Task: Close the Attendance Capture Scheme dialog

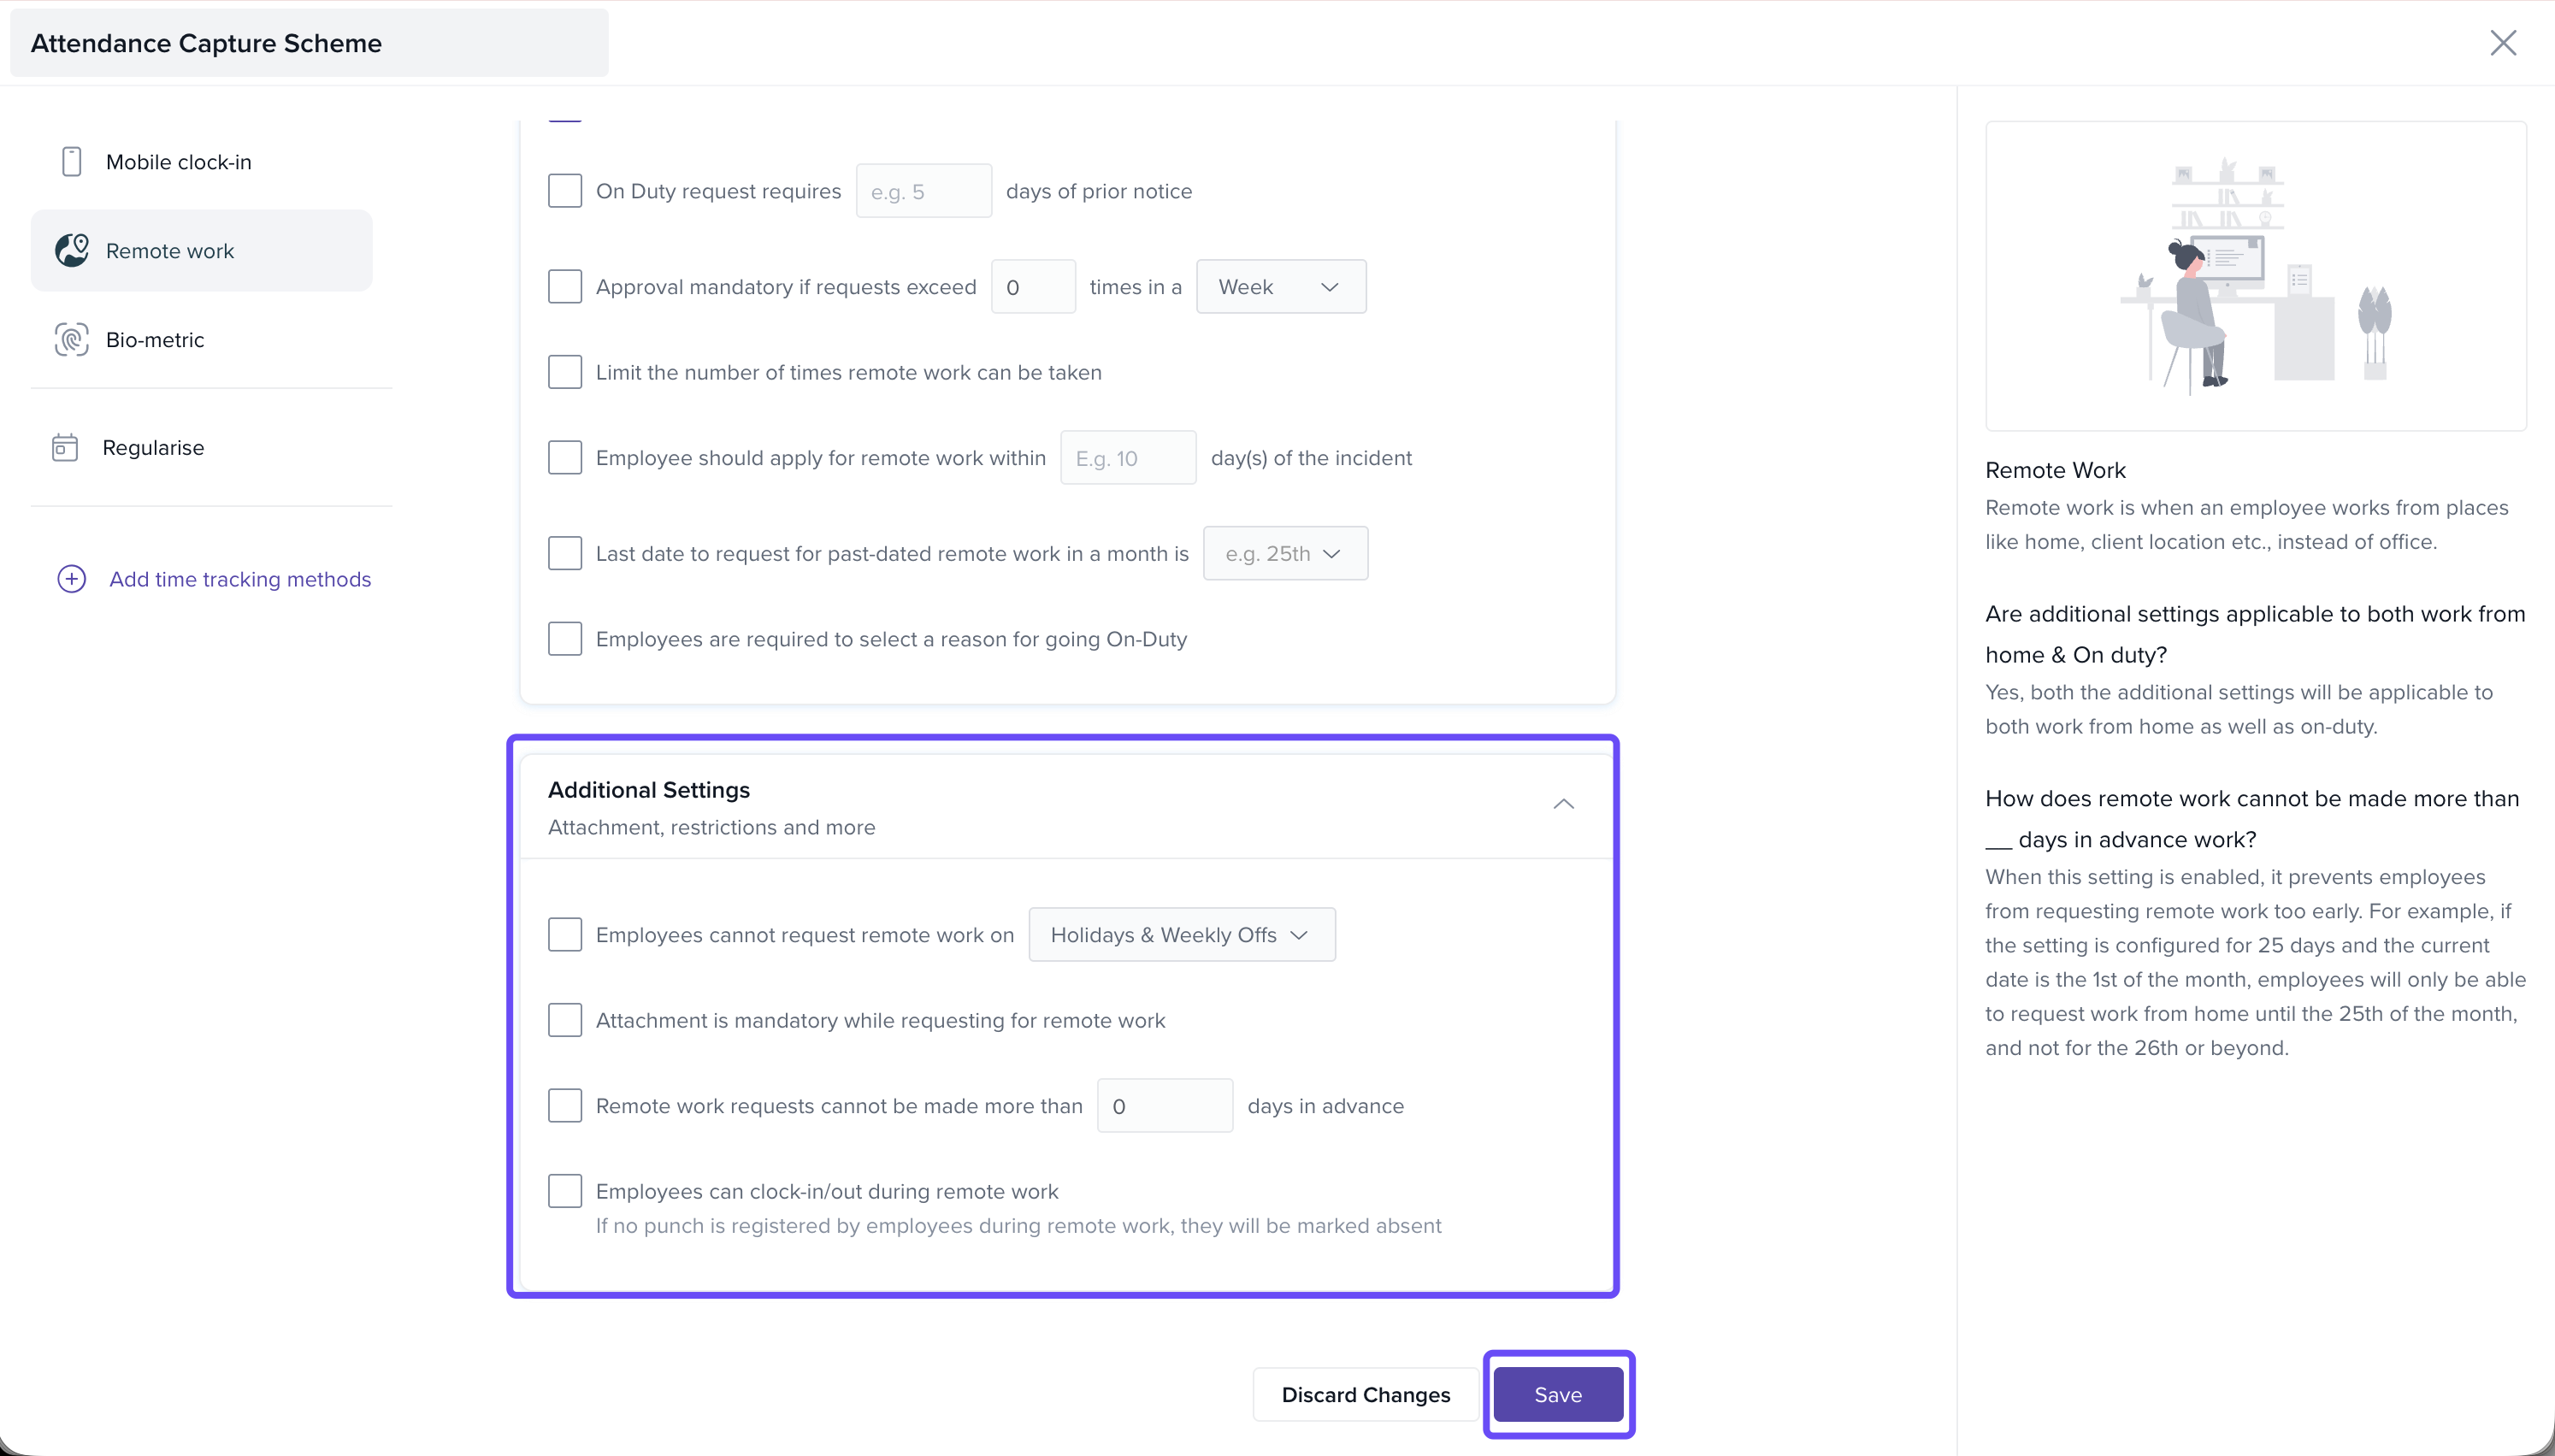Action: point(2502,43)
